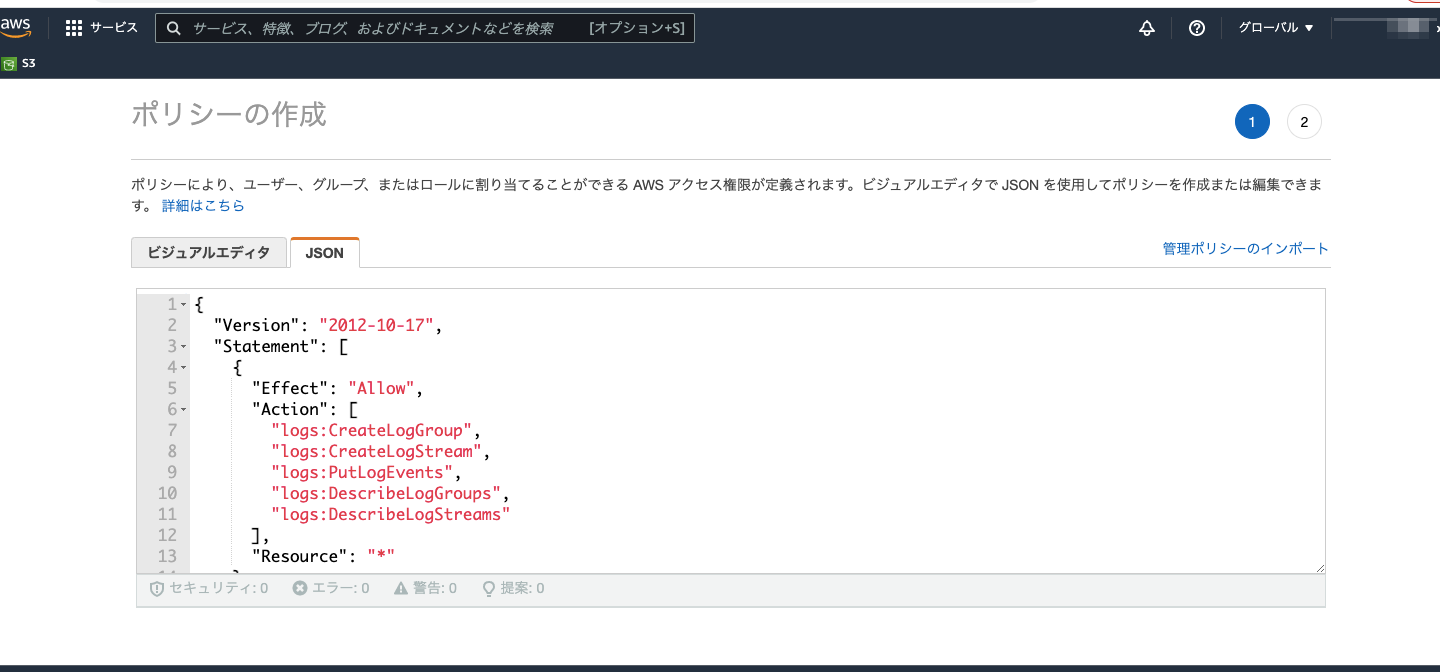Click the security shield status icon

(x=156, y=588)
